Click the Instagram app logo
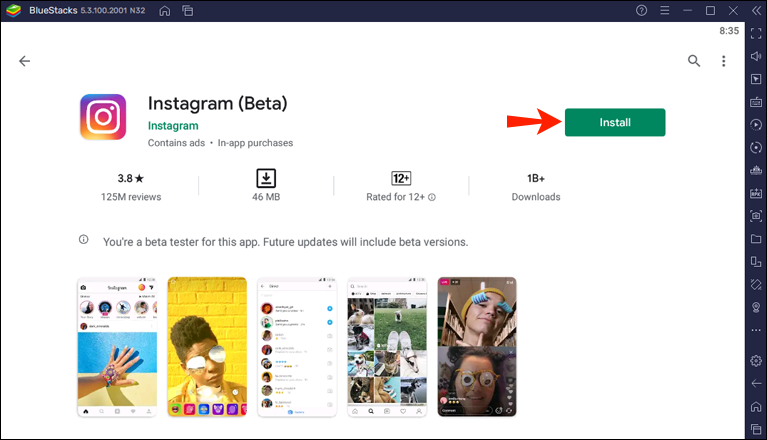 tap(103, 117)
